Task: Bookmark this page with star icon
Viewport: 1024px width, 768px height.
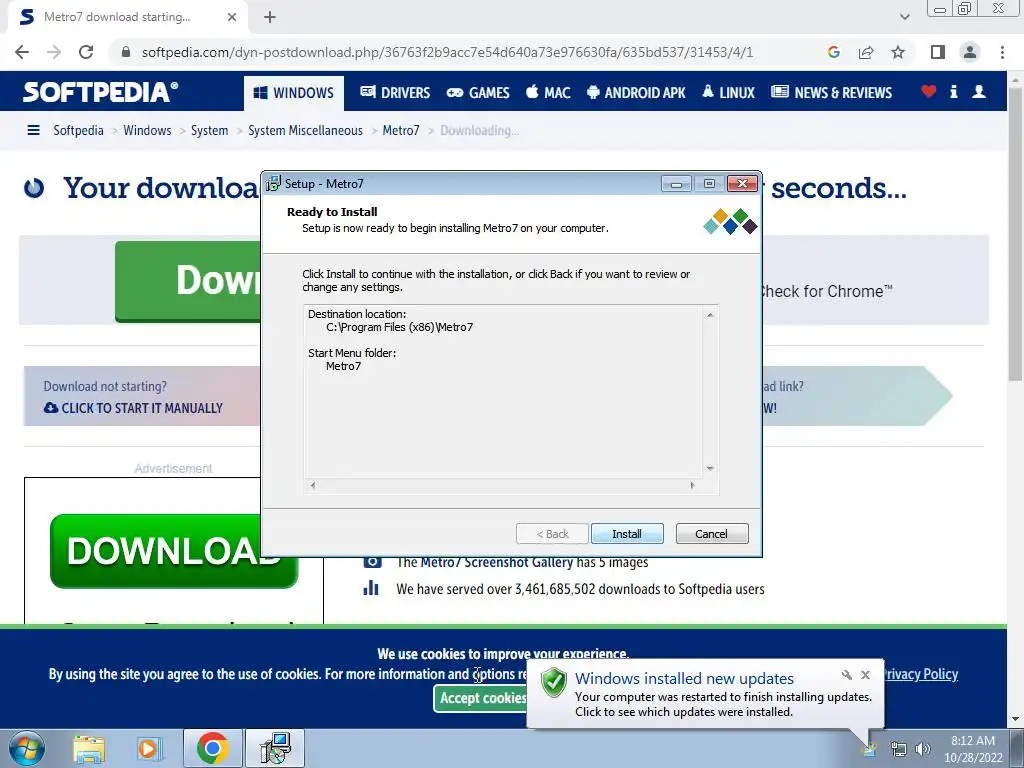Action: 898,52
